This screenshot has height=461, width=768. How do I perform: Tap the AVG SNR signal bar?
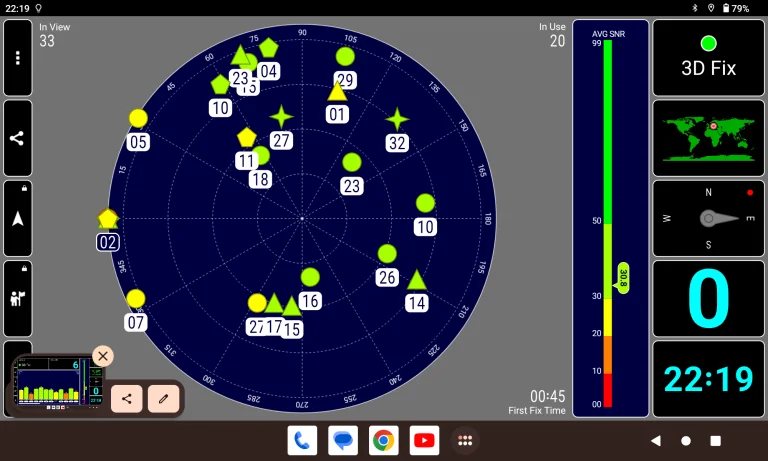tap(607, 225)
